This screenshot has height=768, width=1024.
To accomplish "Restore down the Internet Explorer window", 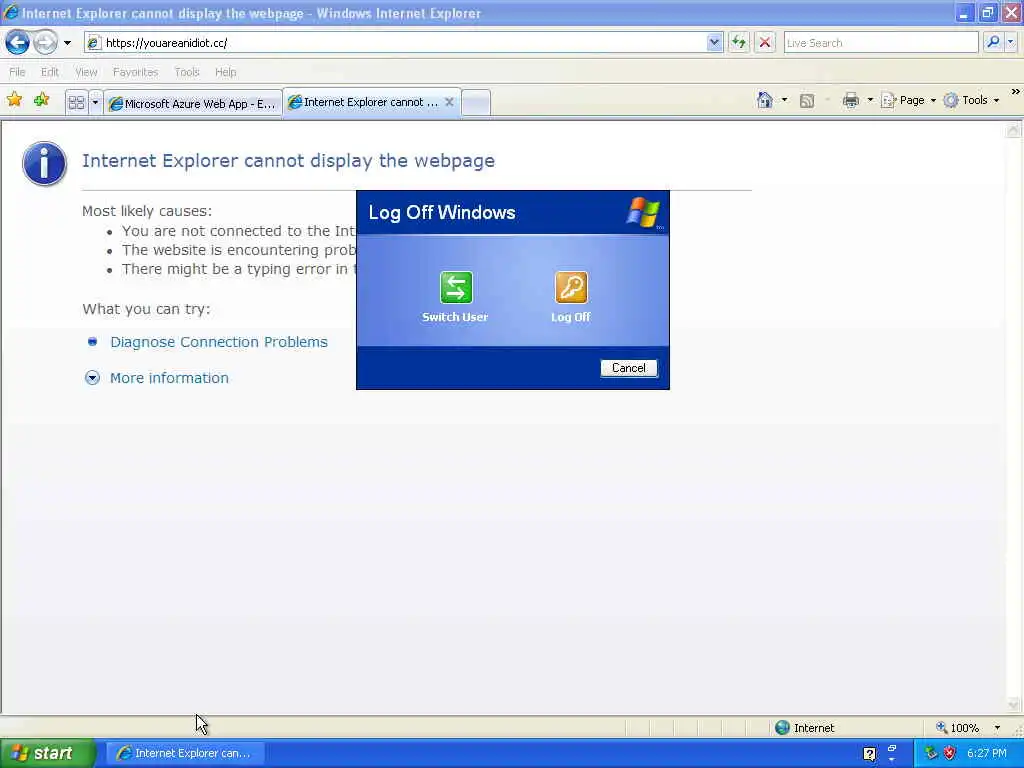I will pos(988,13).
